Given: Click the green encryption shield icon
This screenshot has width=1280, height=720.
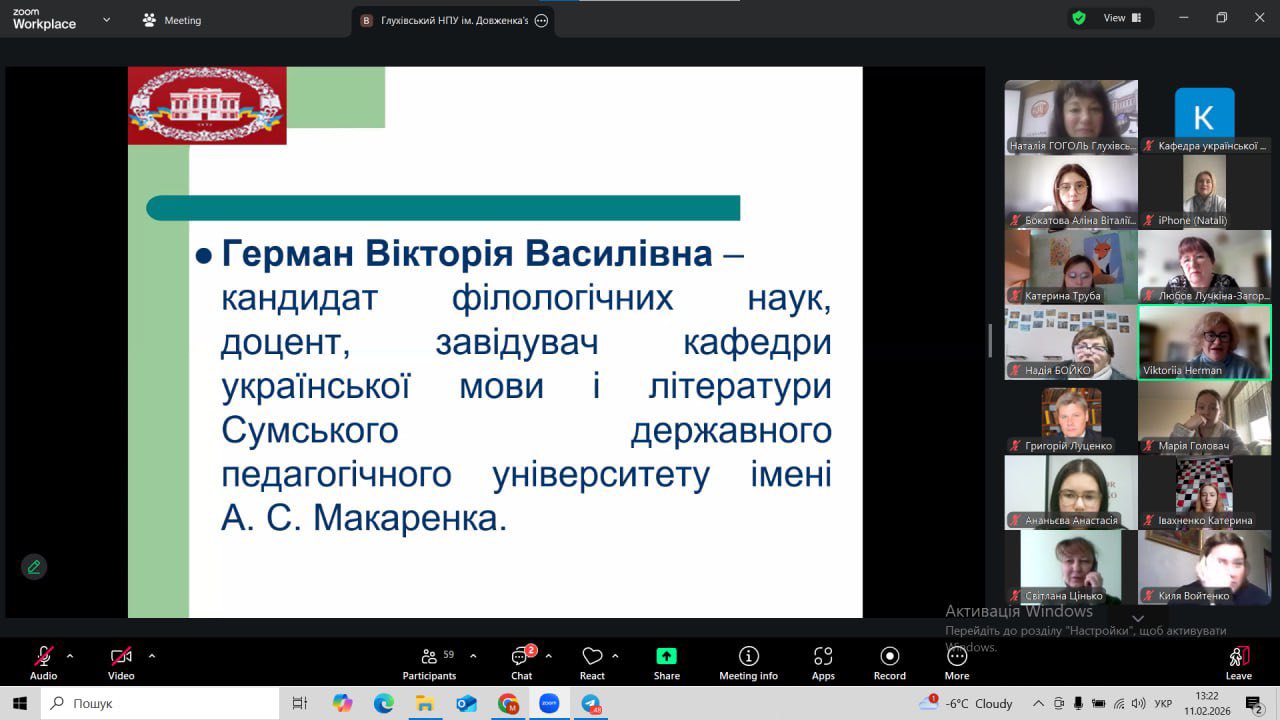Looking at the screenshot, I should tap(1079, 18).
